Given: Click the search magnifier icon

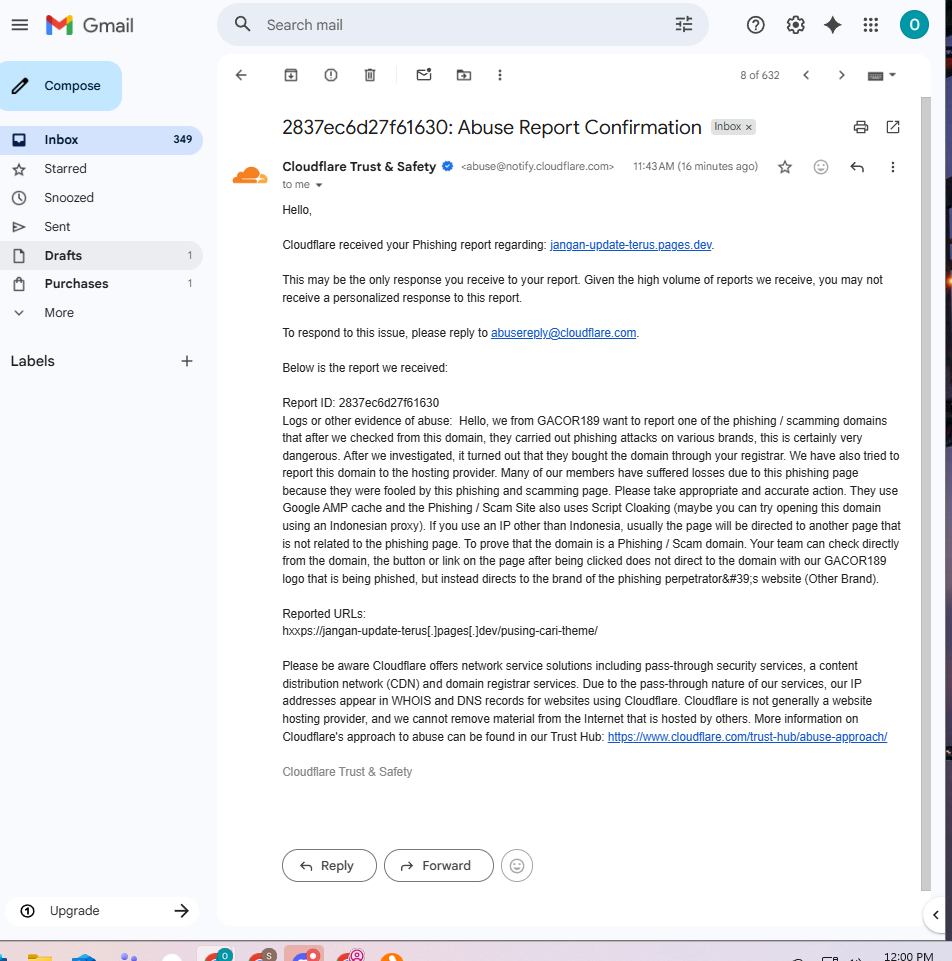Looking at the screenshot, I should pyautogui.click(x=243, y=25).
